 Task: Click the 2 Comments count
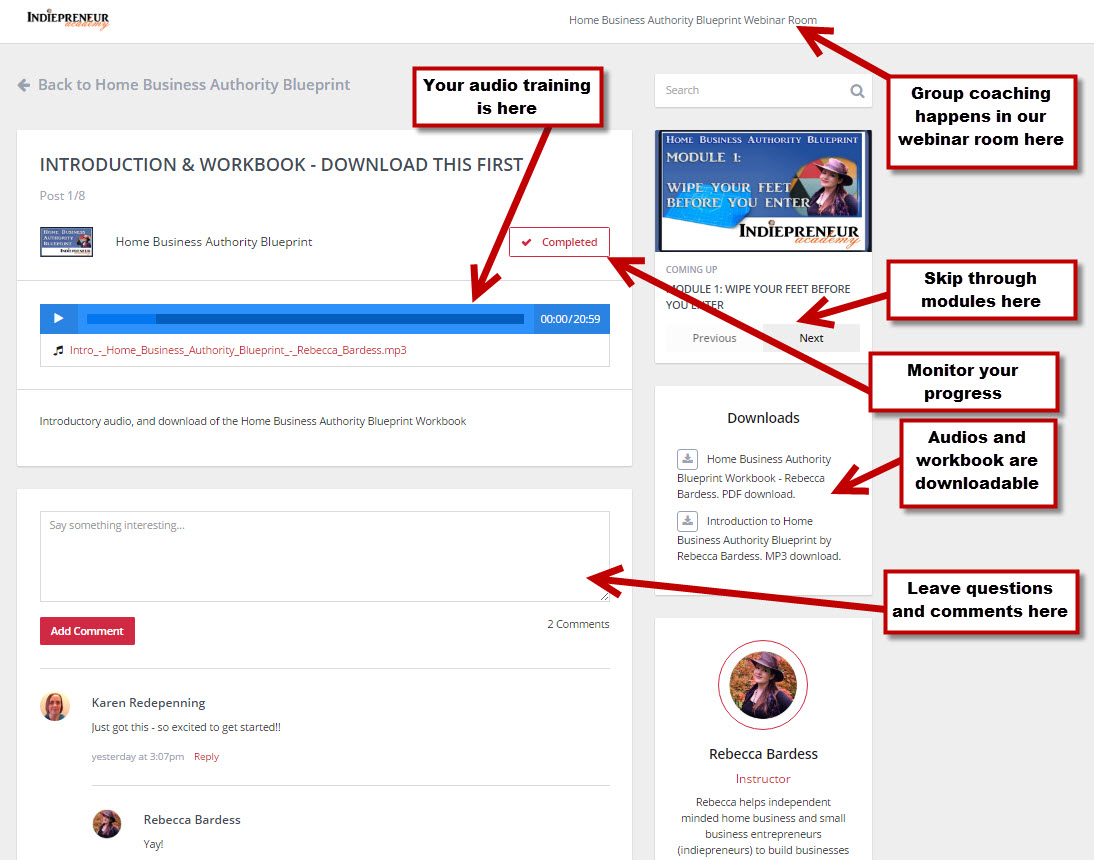578,624
